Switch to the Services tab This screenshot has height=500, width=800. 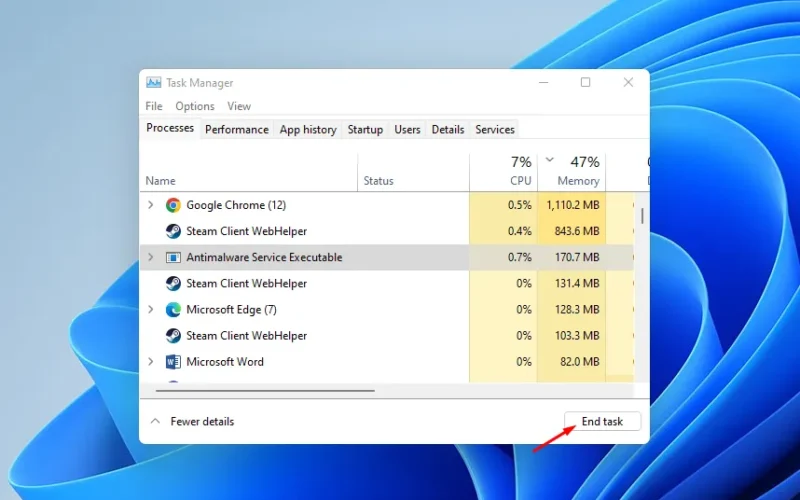pyautogui.click(x=495, y=130)
